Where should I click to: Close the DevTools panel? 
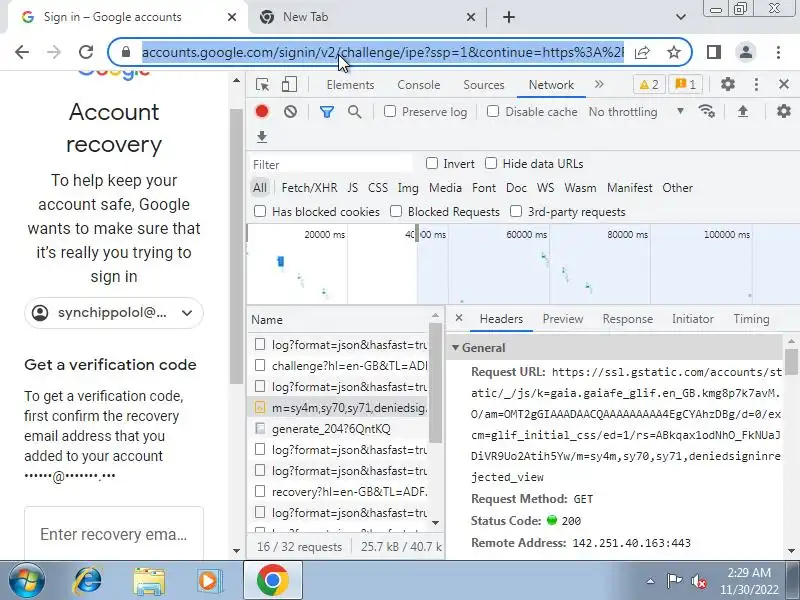point(784,84)
